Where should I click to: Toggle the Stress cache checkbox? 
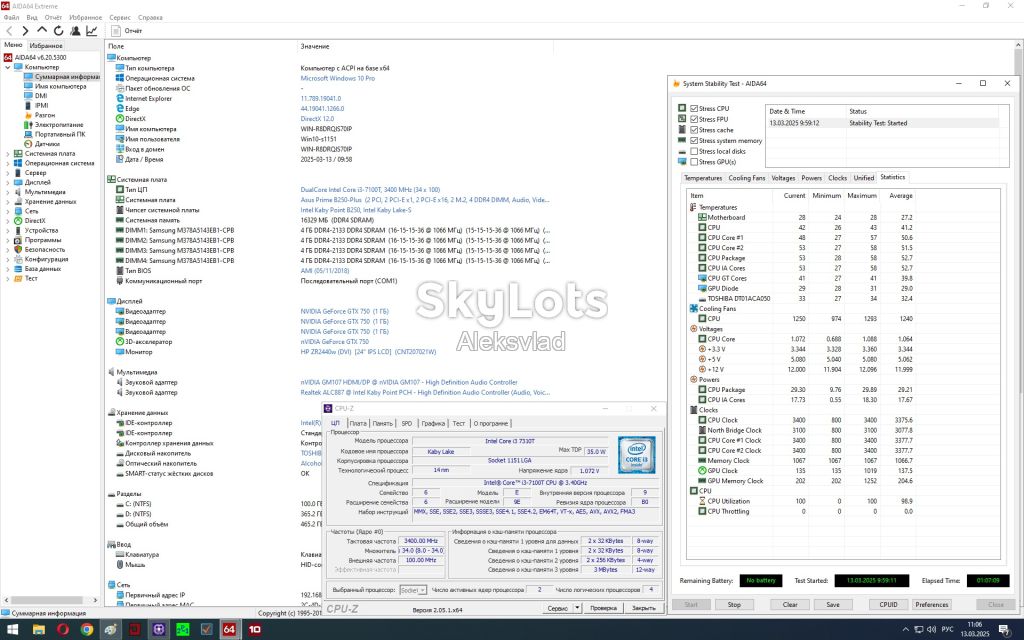[x=694, y=130]
